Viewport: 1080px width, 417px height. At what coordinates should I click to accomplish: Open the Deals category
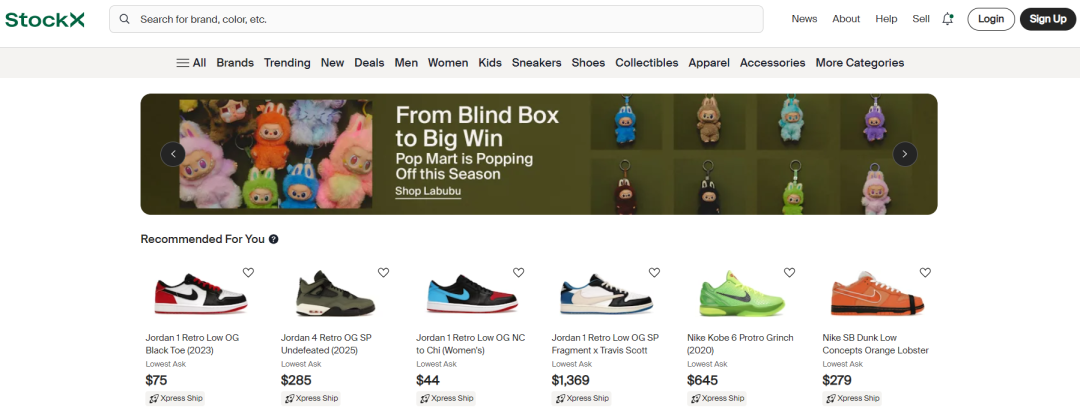(x=369, y=63)
